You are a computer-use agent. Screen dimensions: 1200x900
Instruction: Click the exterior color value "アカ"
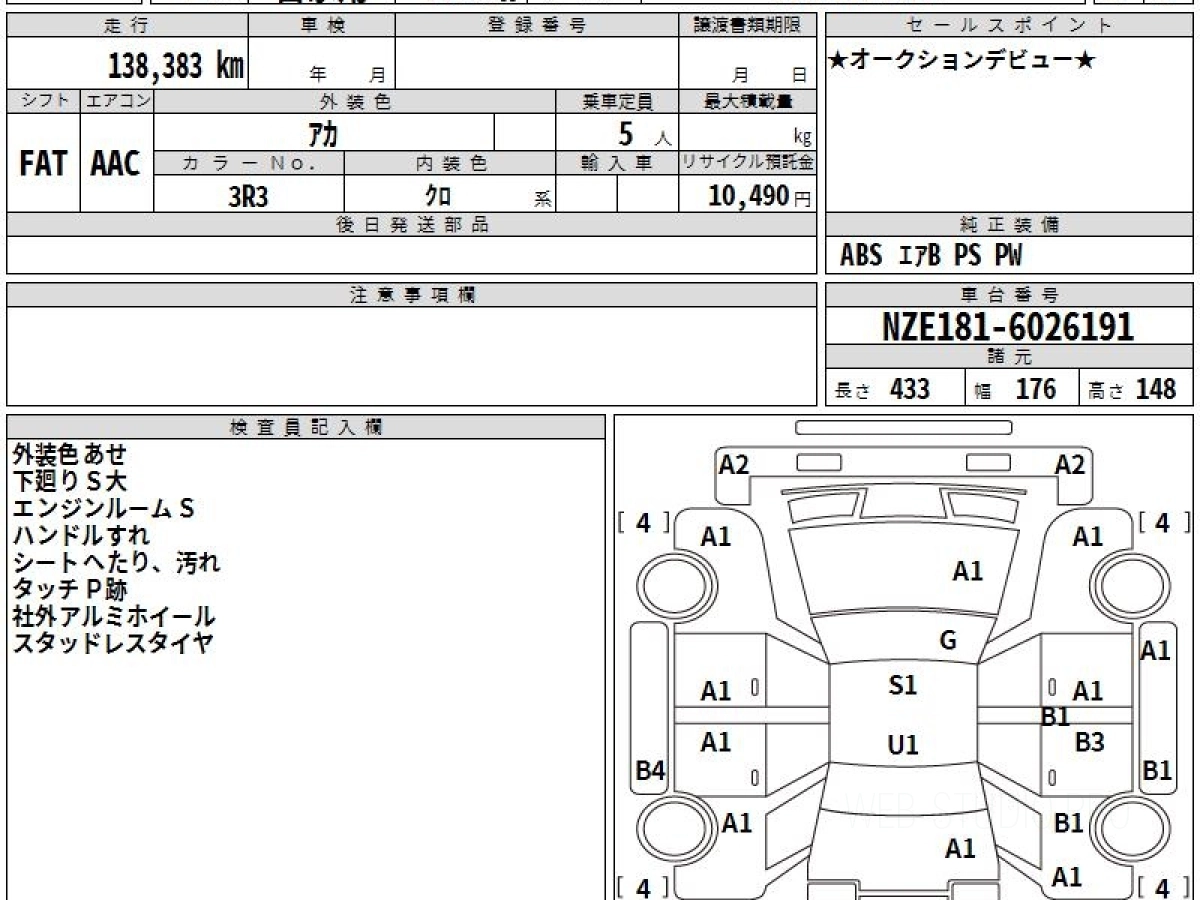(x=323, y=132)
